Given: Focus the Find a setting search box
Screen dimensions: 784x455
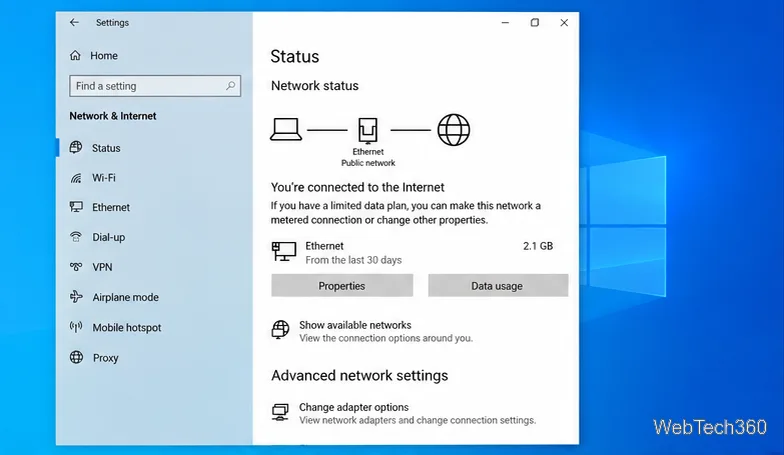Looking at the screenshot, I should coord(155,86).
